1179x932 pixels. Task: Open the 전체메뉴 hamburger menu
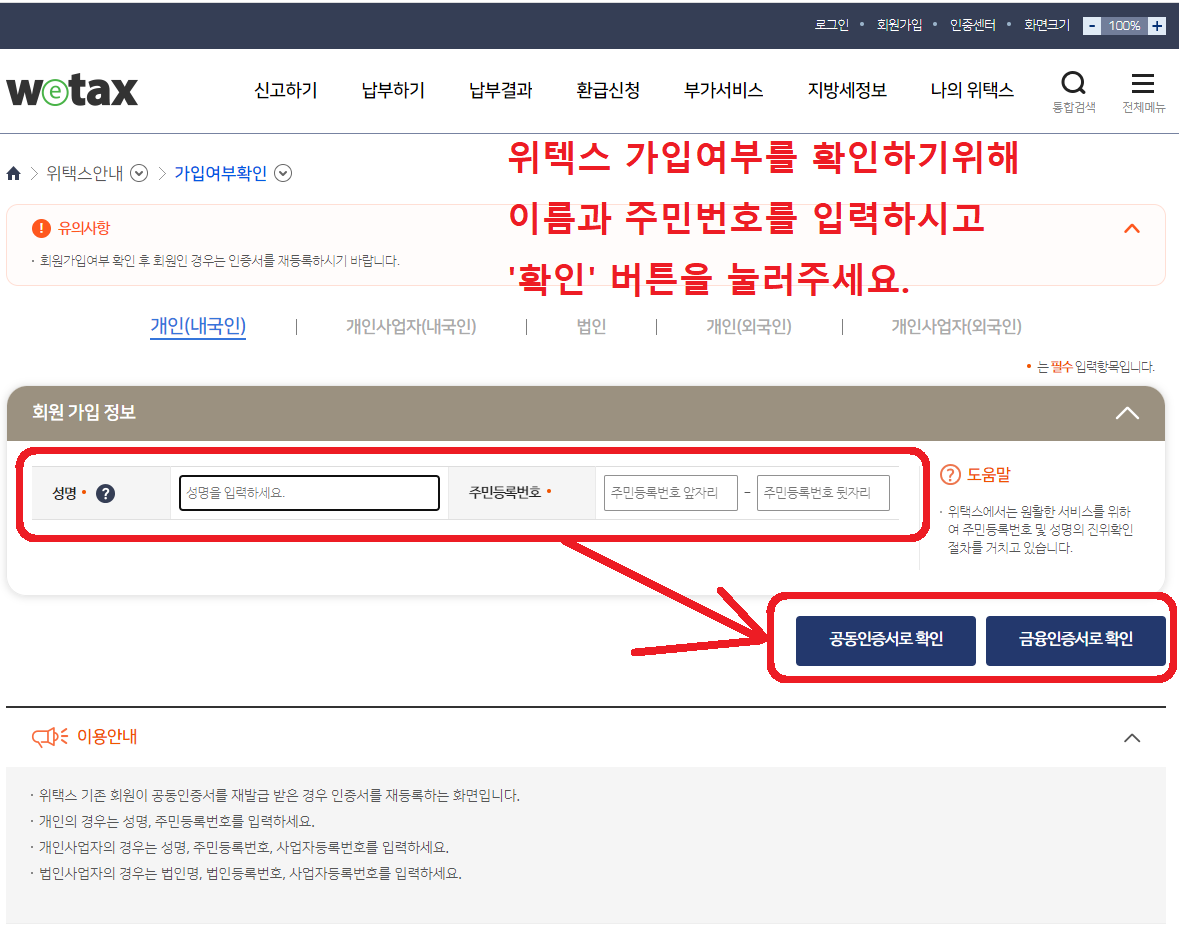pos(1143,92)
